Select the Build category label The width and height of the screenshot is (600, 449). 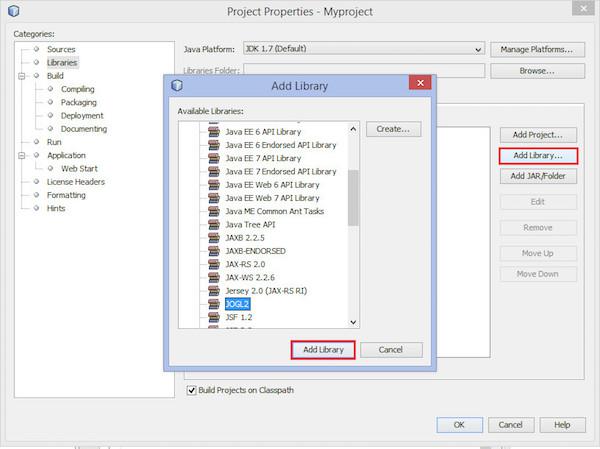55,76
